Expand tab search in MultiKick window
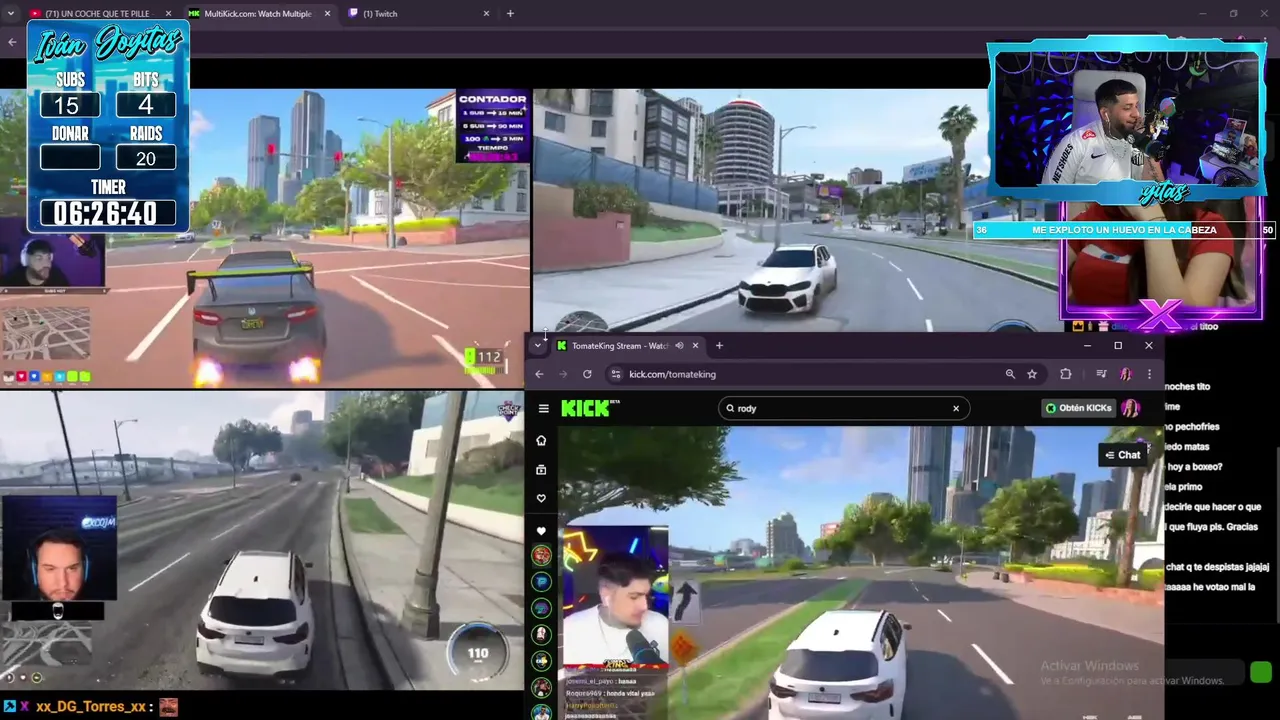The width and height of the screenshot is (1280, 720). pos(11,14)
